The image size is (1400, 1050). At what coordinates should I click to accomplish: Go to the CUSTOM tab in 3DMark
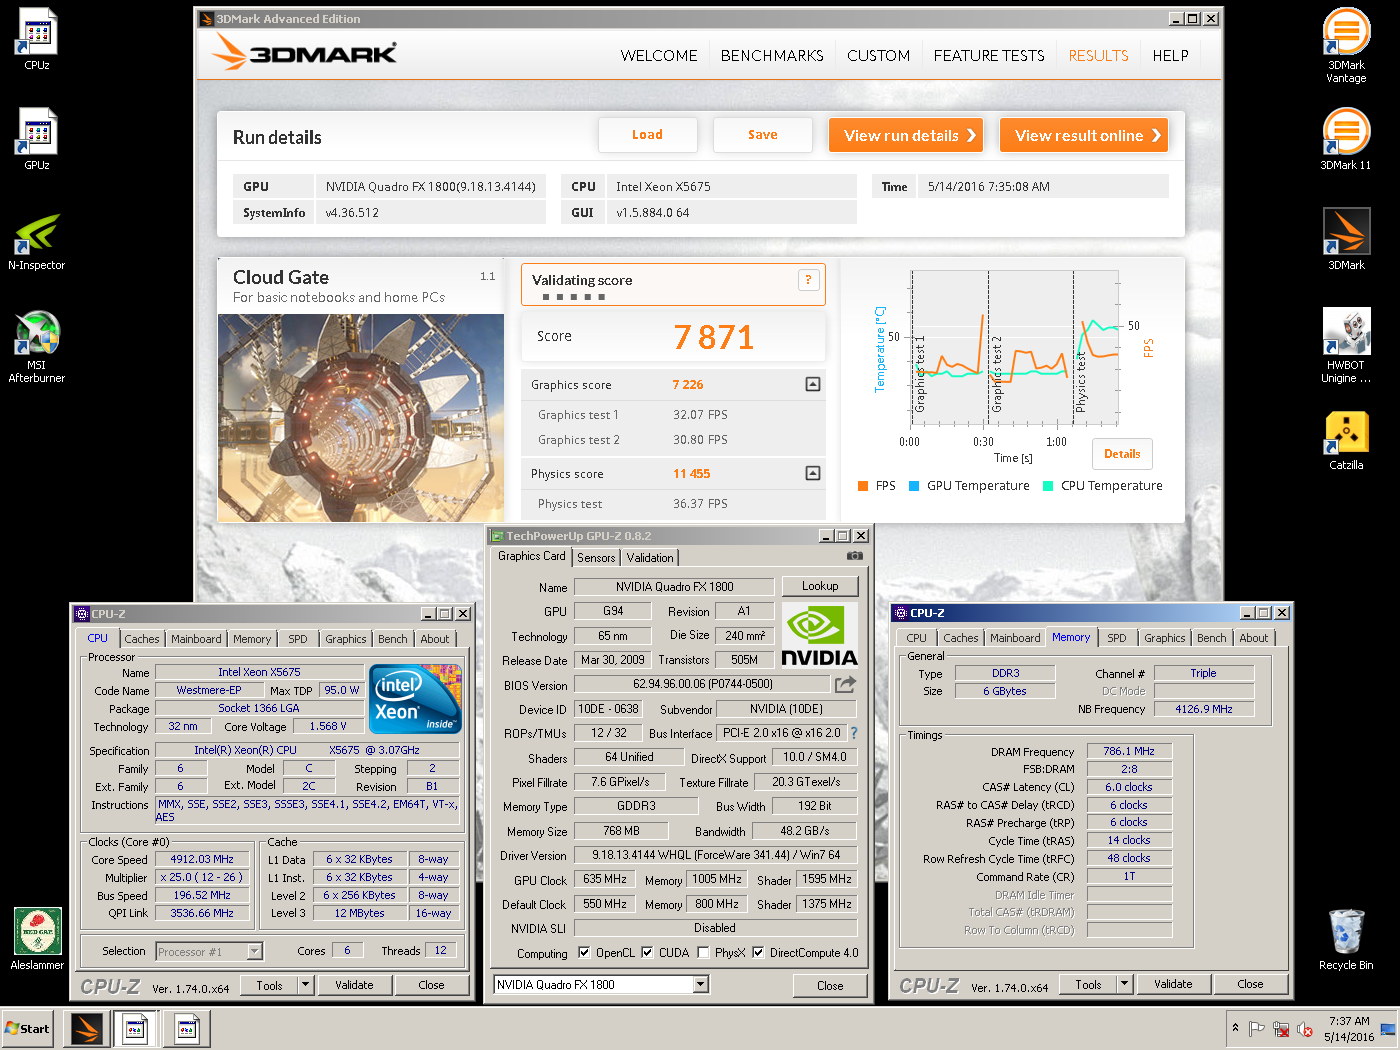(x=879, y=56)
